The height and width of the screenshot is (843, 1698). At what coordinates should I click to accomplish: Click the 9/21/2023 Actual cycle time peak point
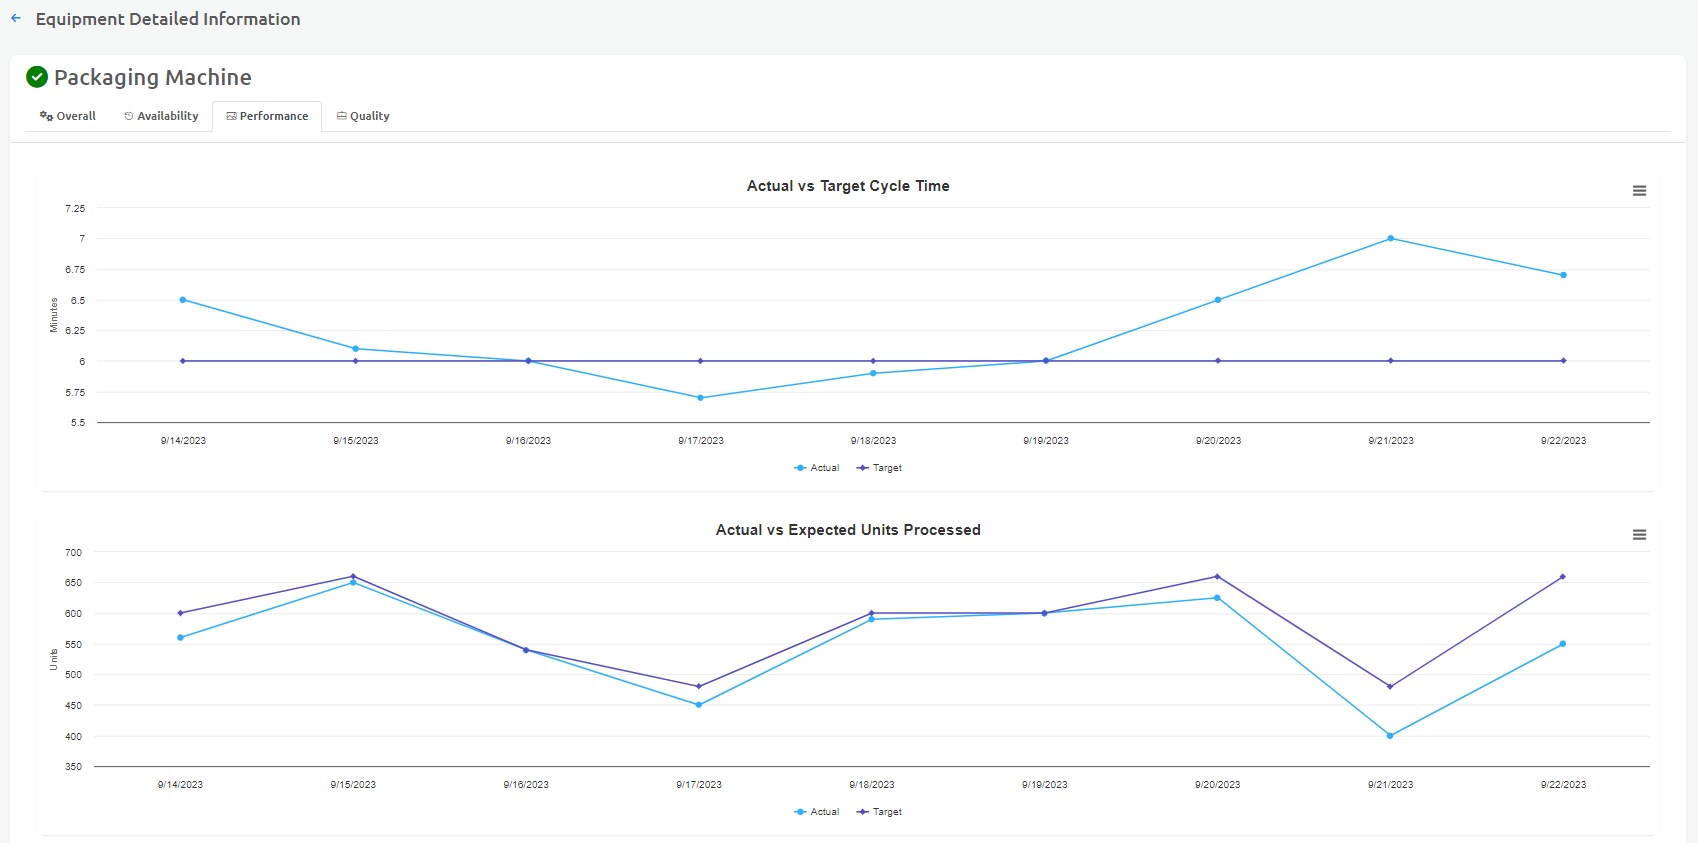1390,238
